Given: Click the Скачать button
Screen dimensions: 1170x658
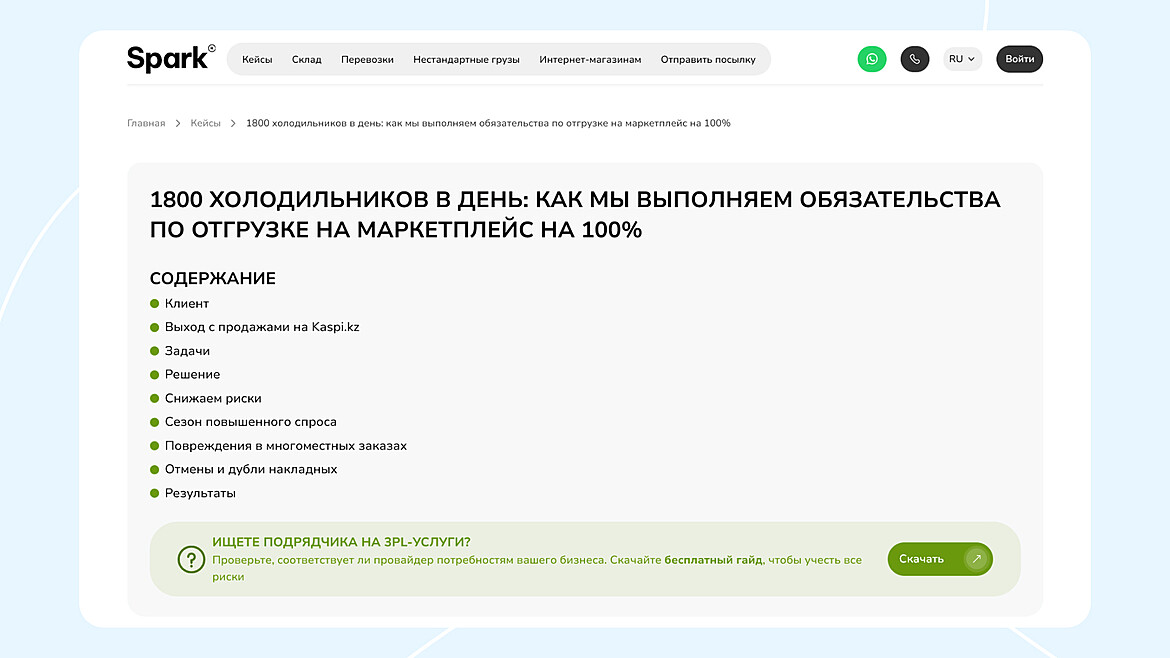Looking at the screenshot, I should (x=939, y=559).
